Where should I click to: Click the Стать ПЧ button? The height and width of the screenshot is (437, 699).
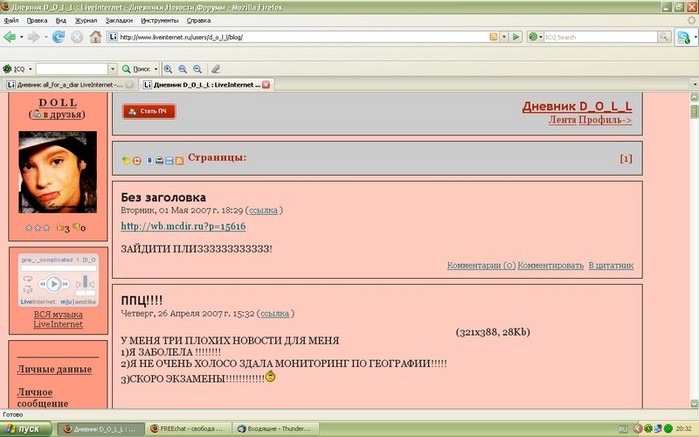tap(149, 111)
